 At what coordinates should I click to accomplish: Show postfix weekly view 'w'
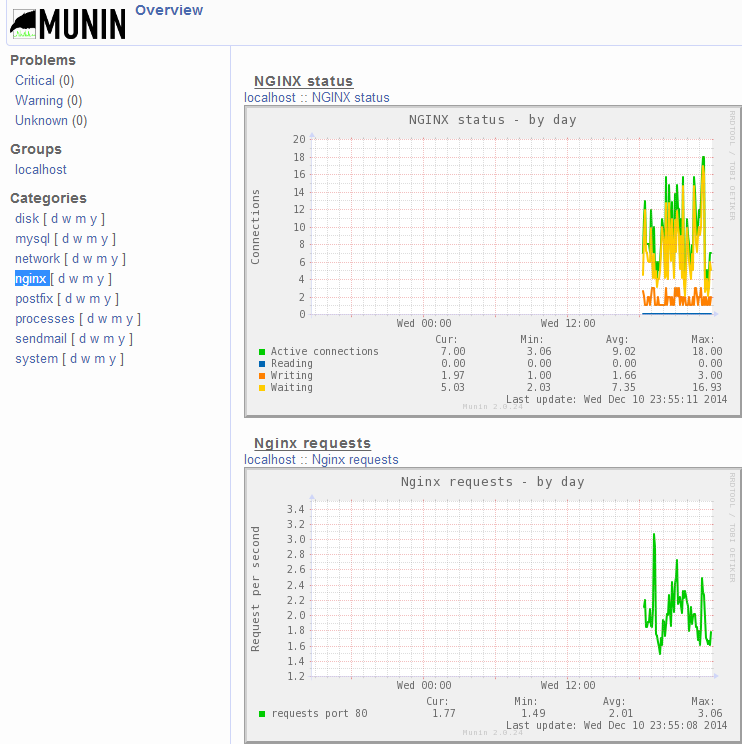[x=81, y=298]
